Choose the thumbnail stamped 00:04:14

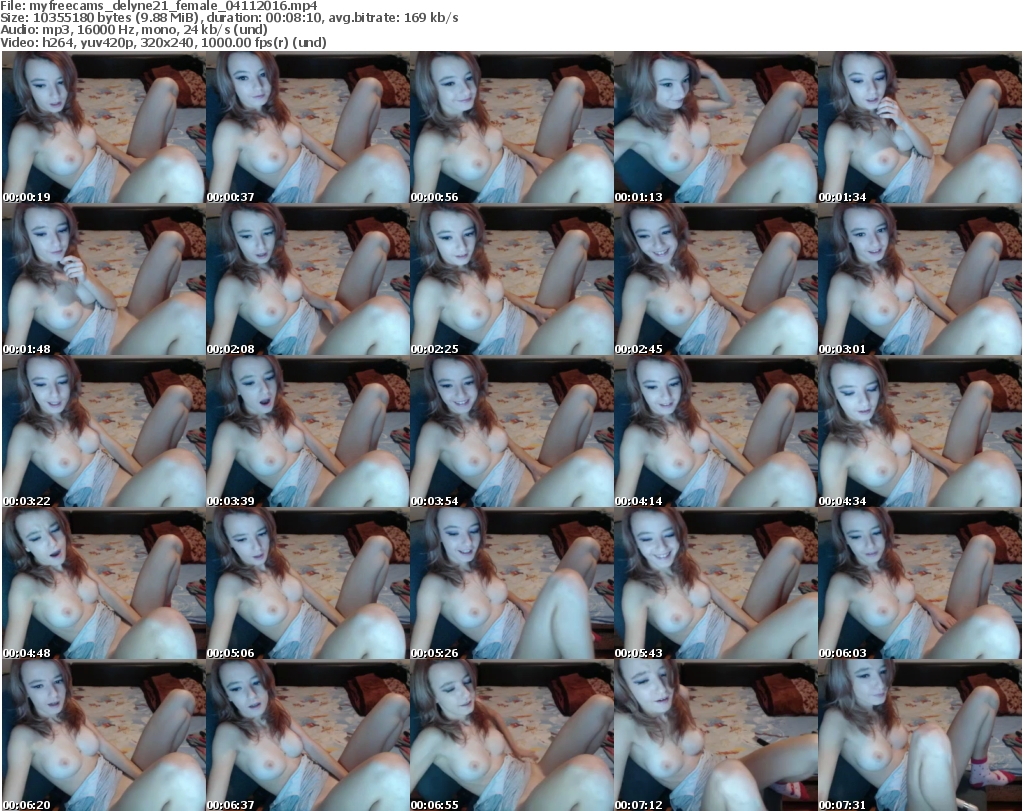click(x=715, y=432)
